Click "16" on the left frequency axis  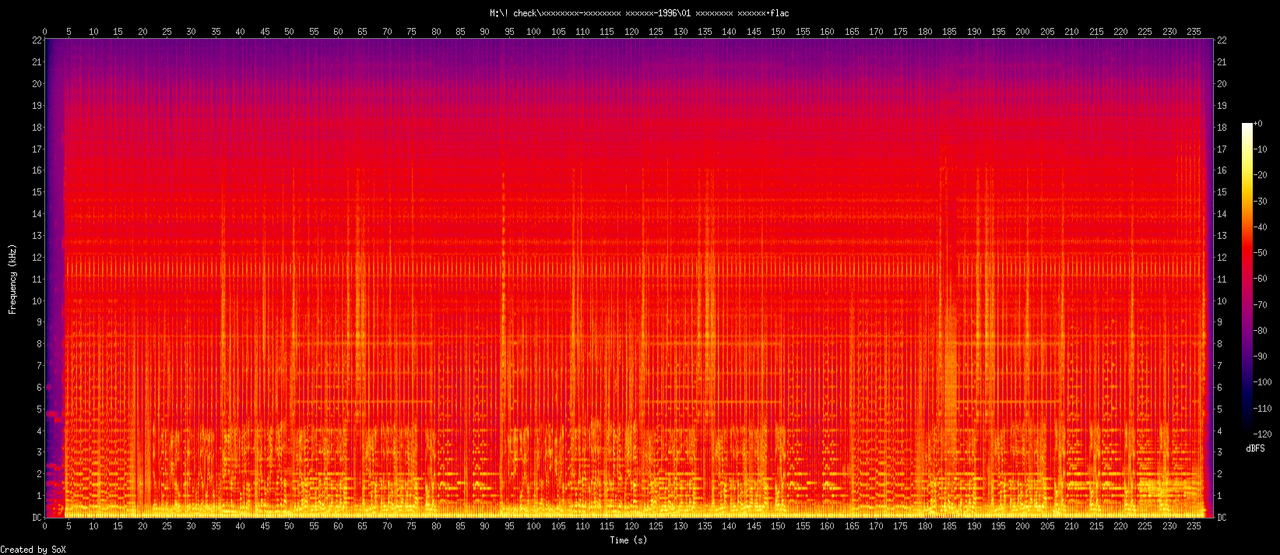(x=36, y=170)
